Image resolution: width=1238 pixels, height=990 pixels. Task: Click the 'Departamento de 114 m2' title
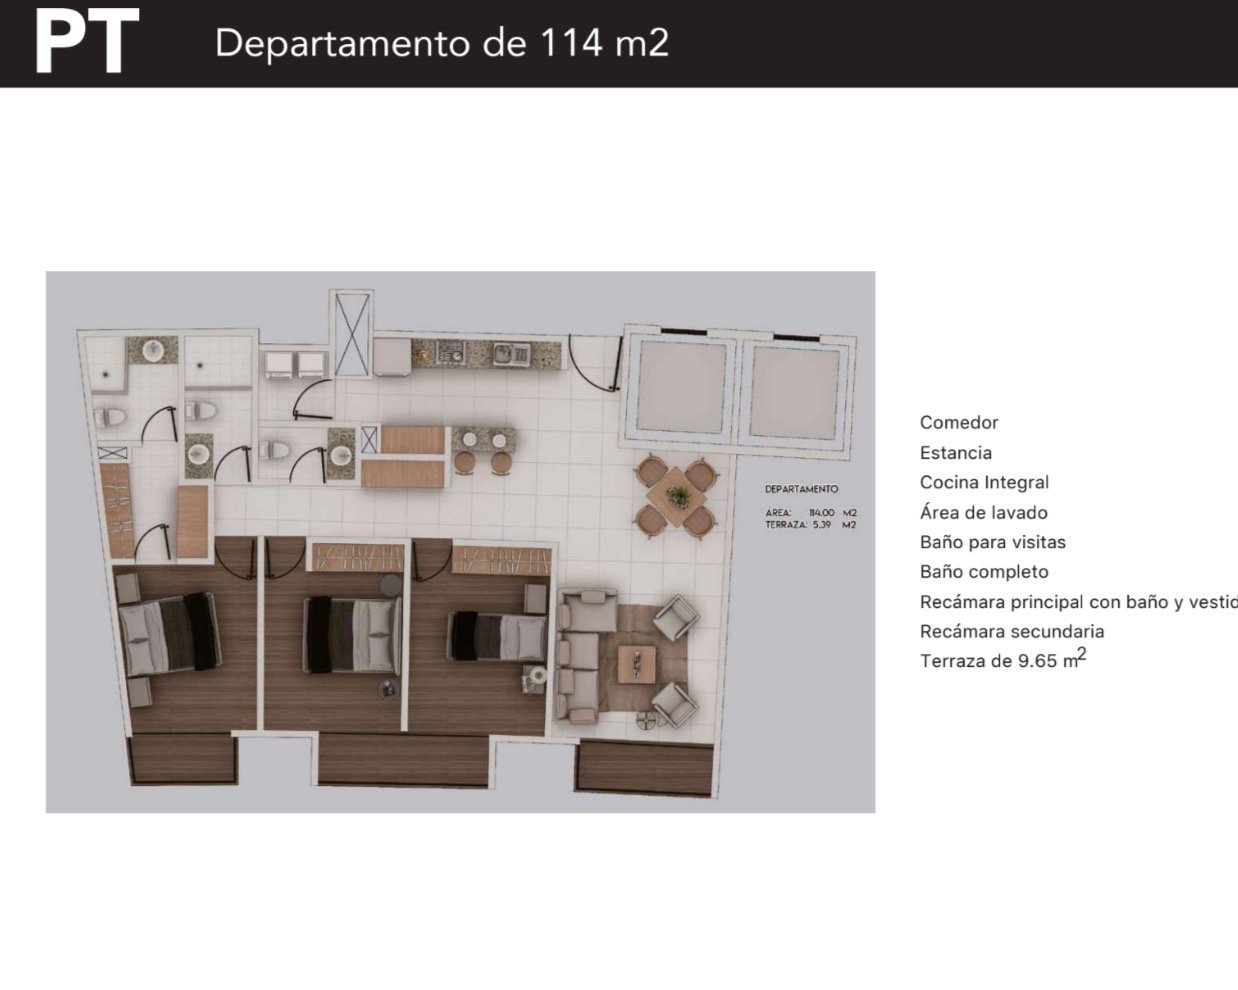[x=441, y=43]
